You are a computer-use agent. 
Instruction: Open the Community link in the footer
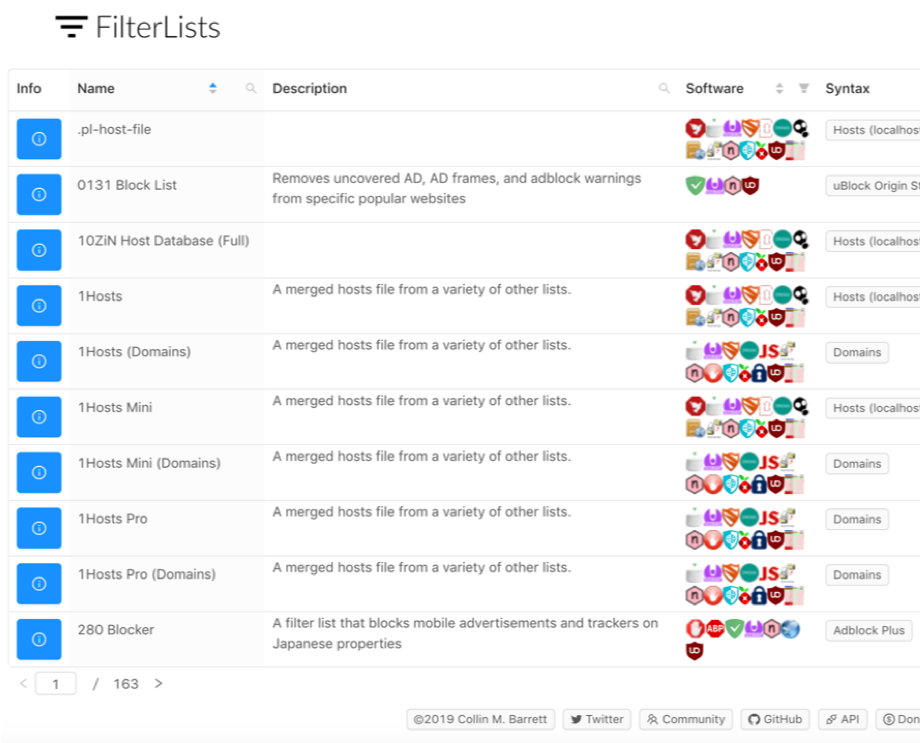click(686, 719)
